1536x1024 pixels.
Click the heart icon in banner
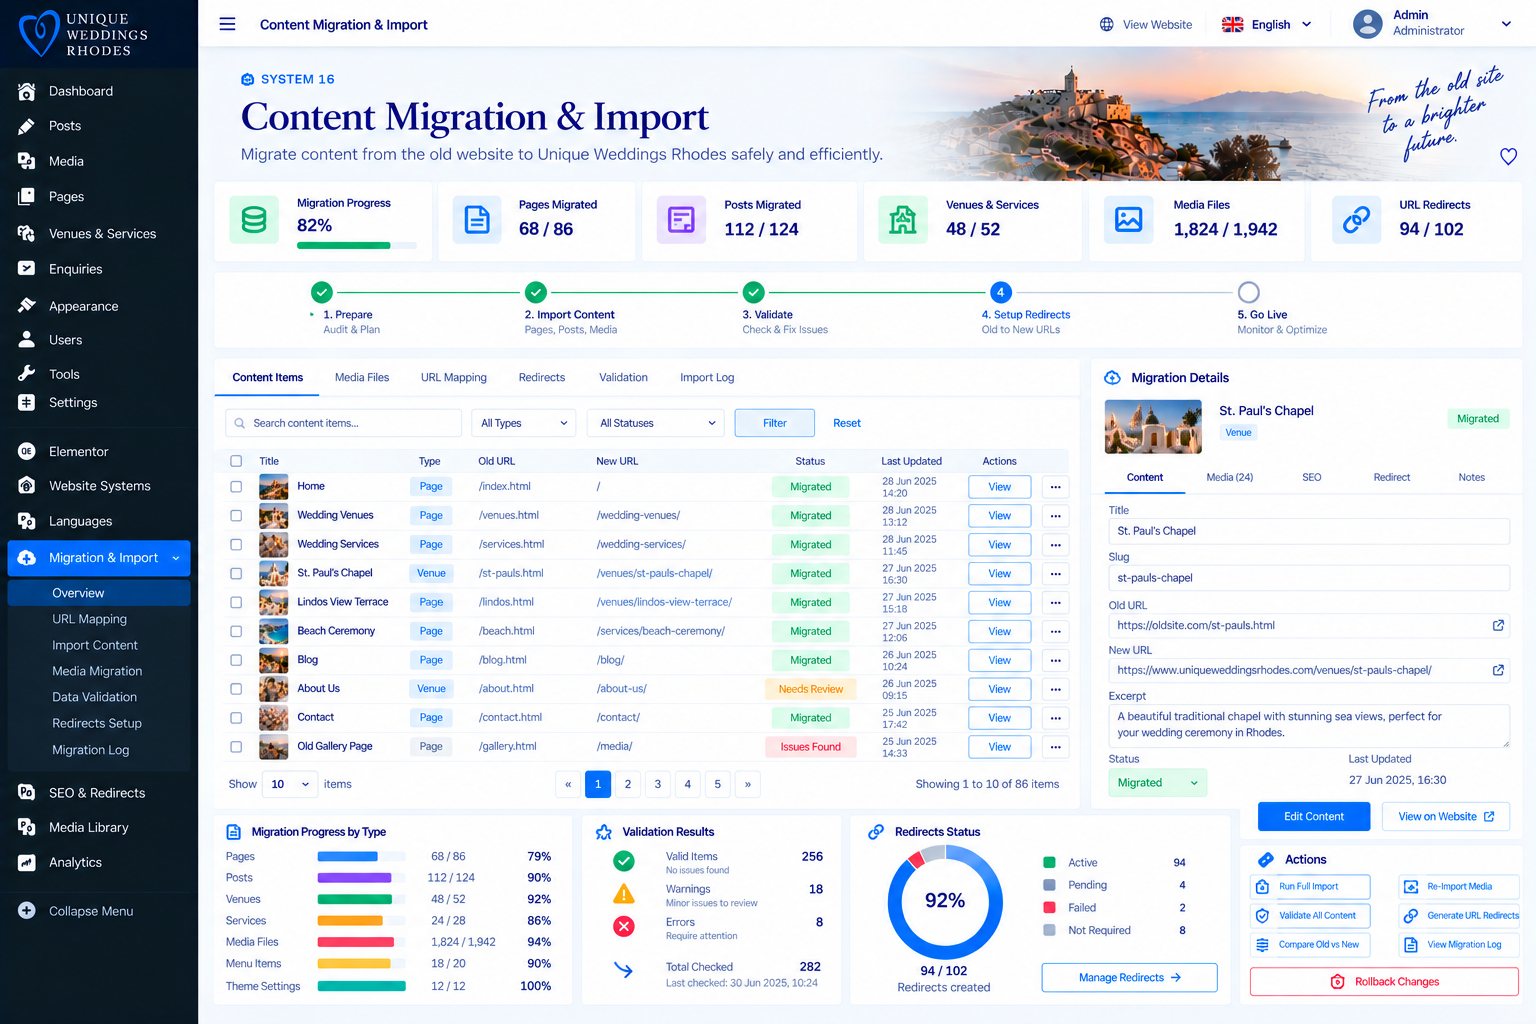(1508, 156)
